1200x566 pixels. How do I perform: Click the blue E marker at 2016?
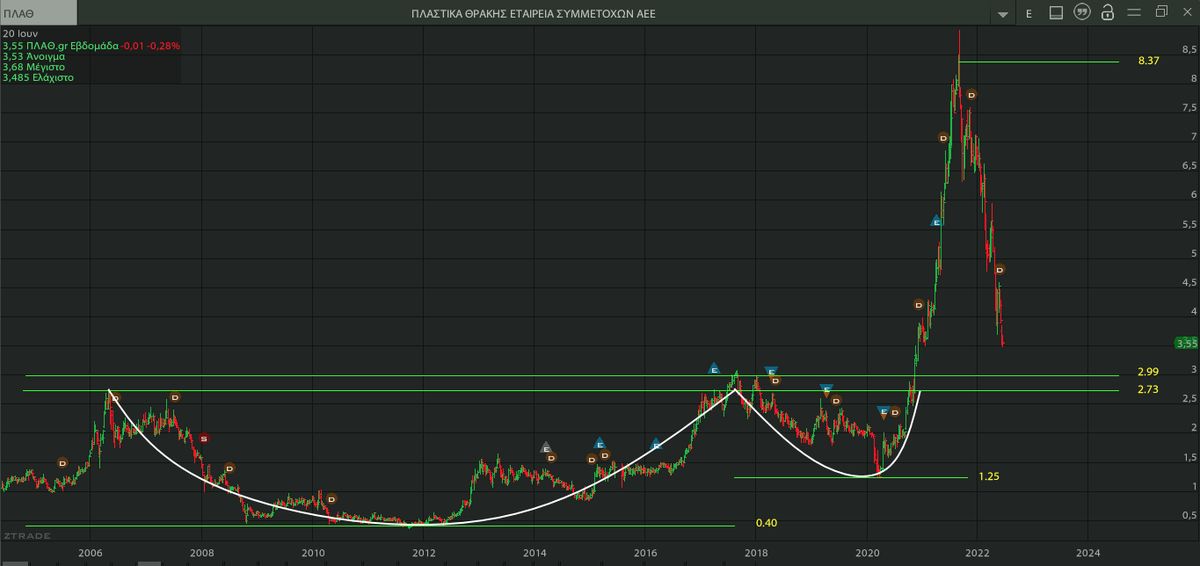(657, 445)
